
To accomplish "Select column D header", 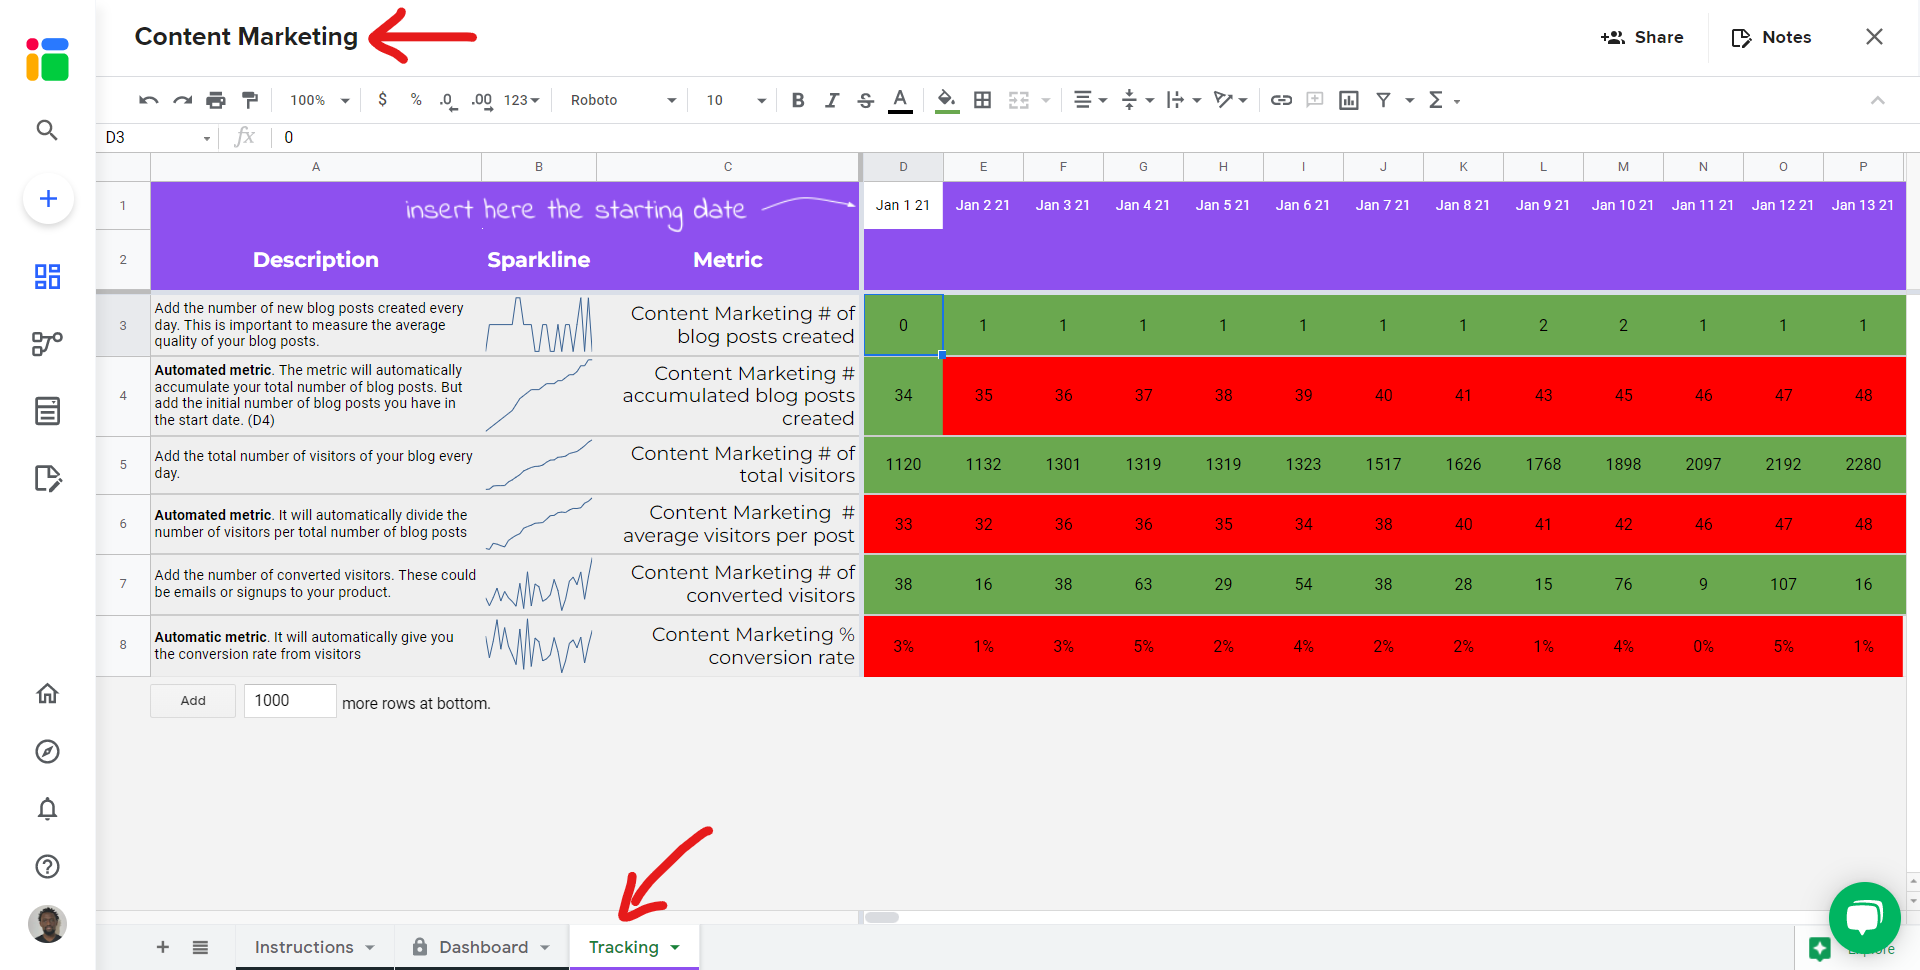I will tap(903, 167).
